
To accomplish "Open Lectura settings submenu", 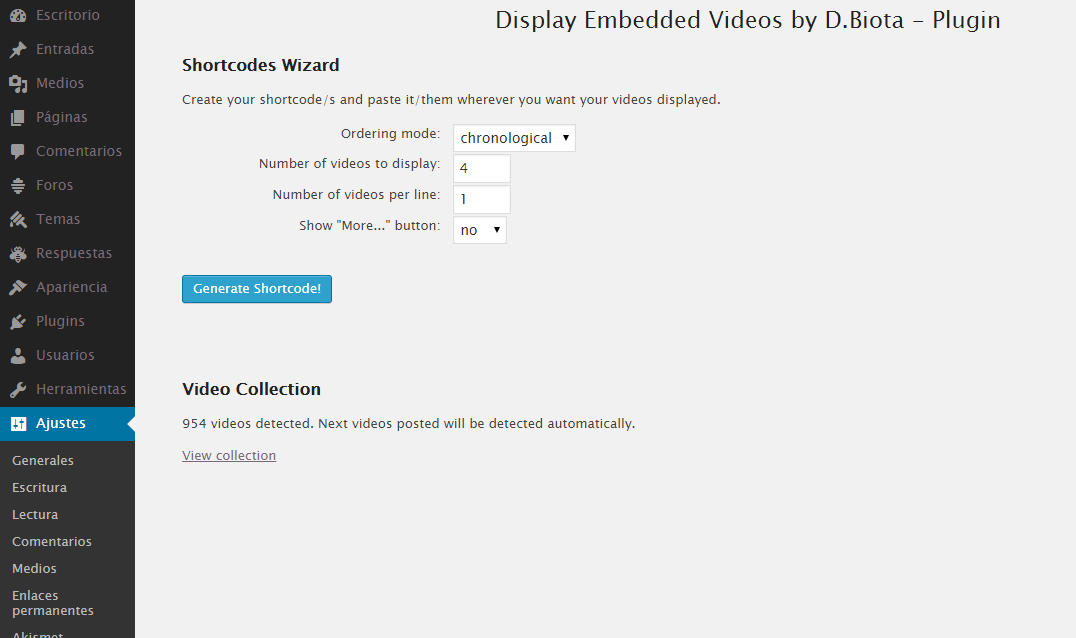I will coord(35,515).
